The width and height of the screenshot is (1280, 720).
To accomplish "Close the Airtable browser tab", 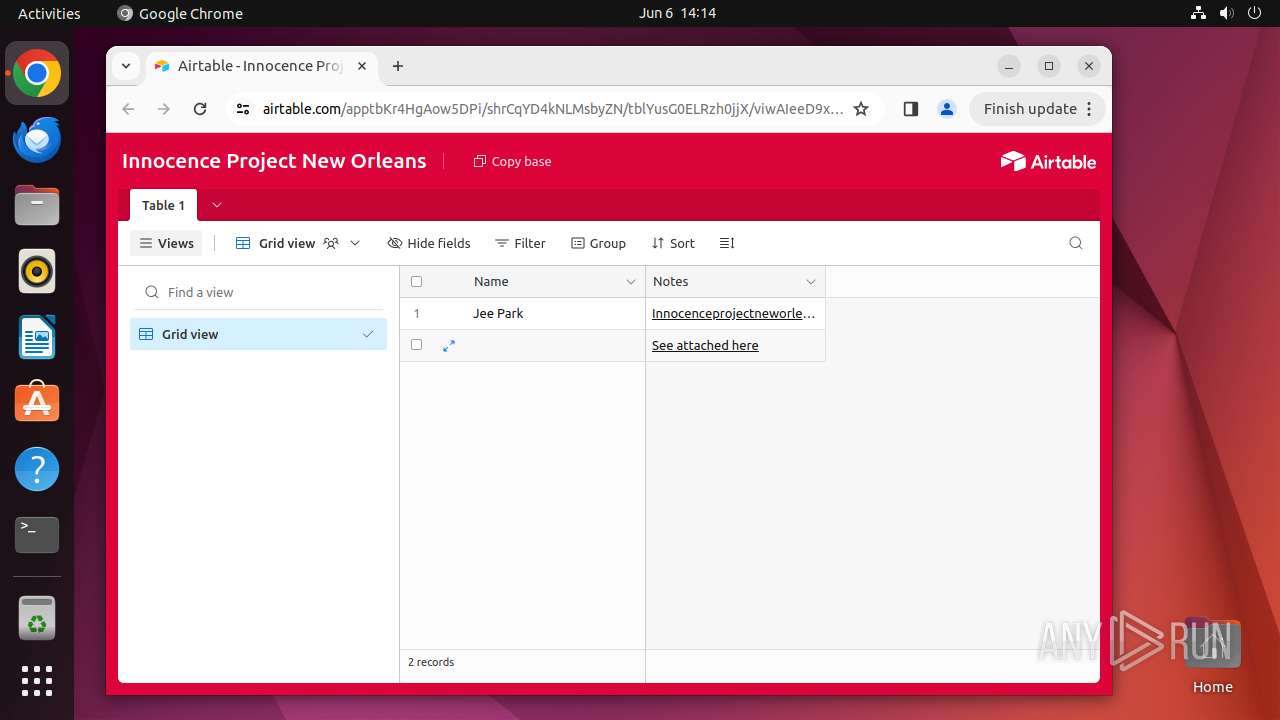I will (362, 66).
